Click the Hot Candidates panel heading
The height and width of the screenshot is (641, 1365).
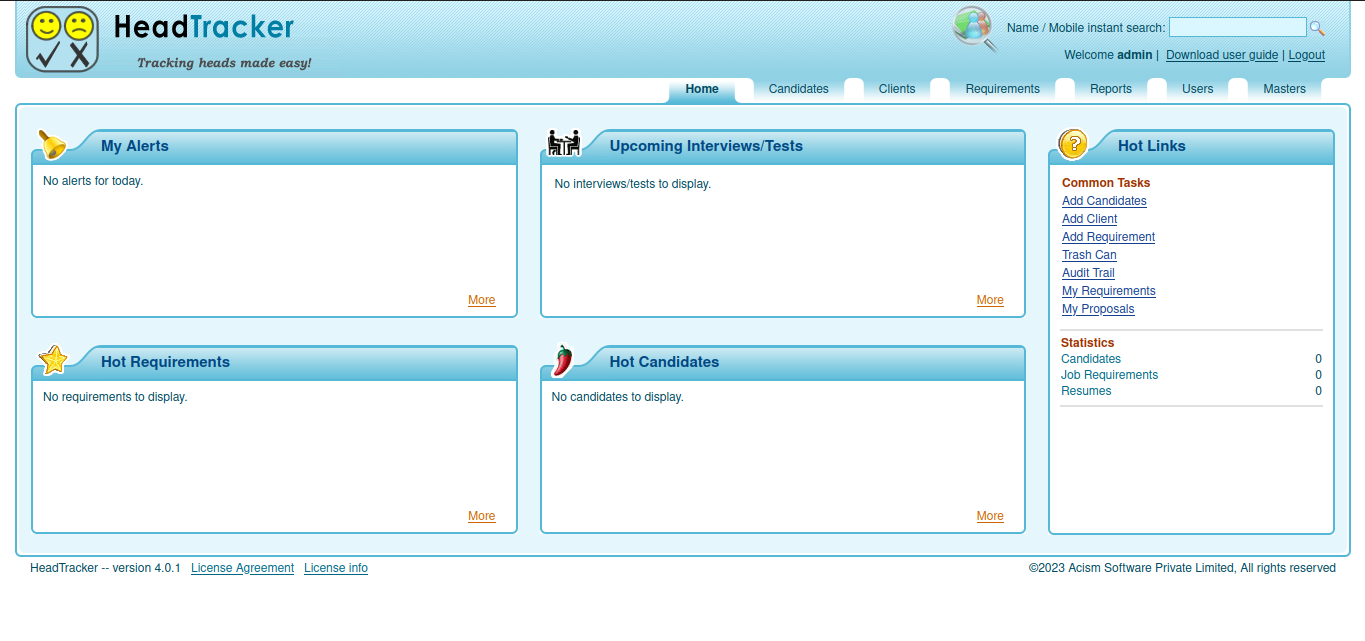(664, 362)
